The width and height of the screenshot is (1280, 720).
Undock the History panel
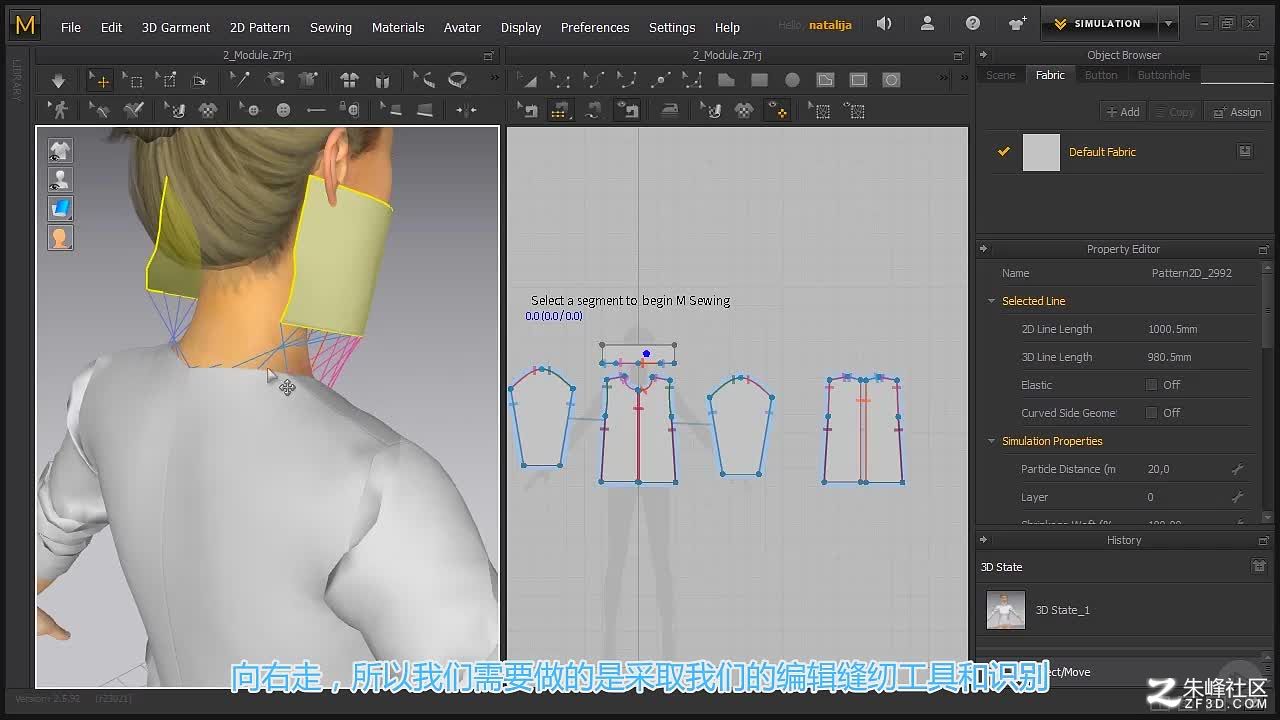coord(1264,540)
